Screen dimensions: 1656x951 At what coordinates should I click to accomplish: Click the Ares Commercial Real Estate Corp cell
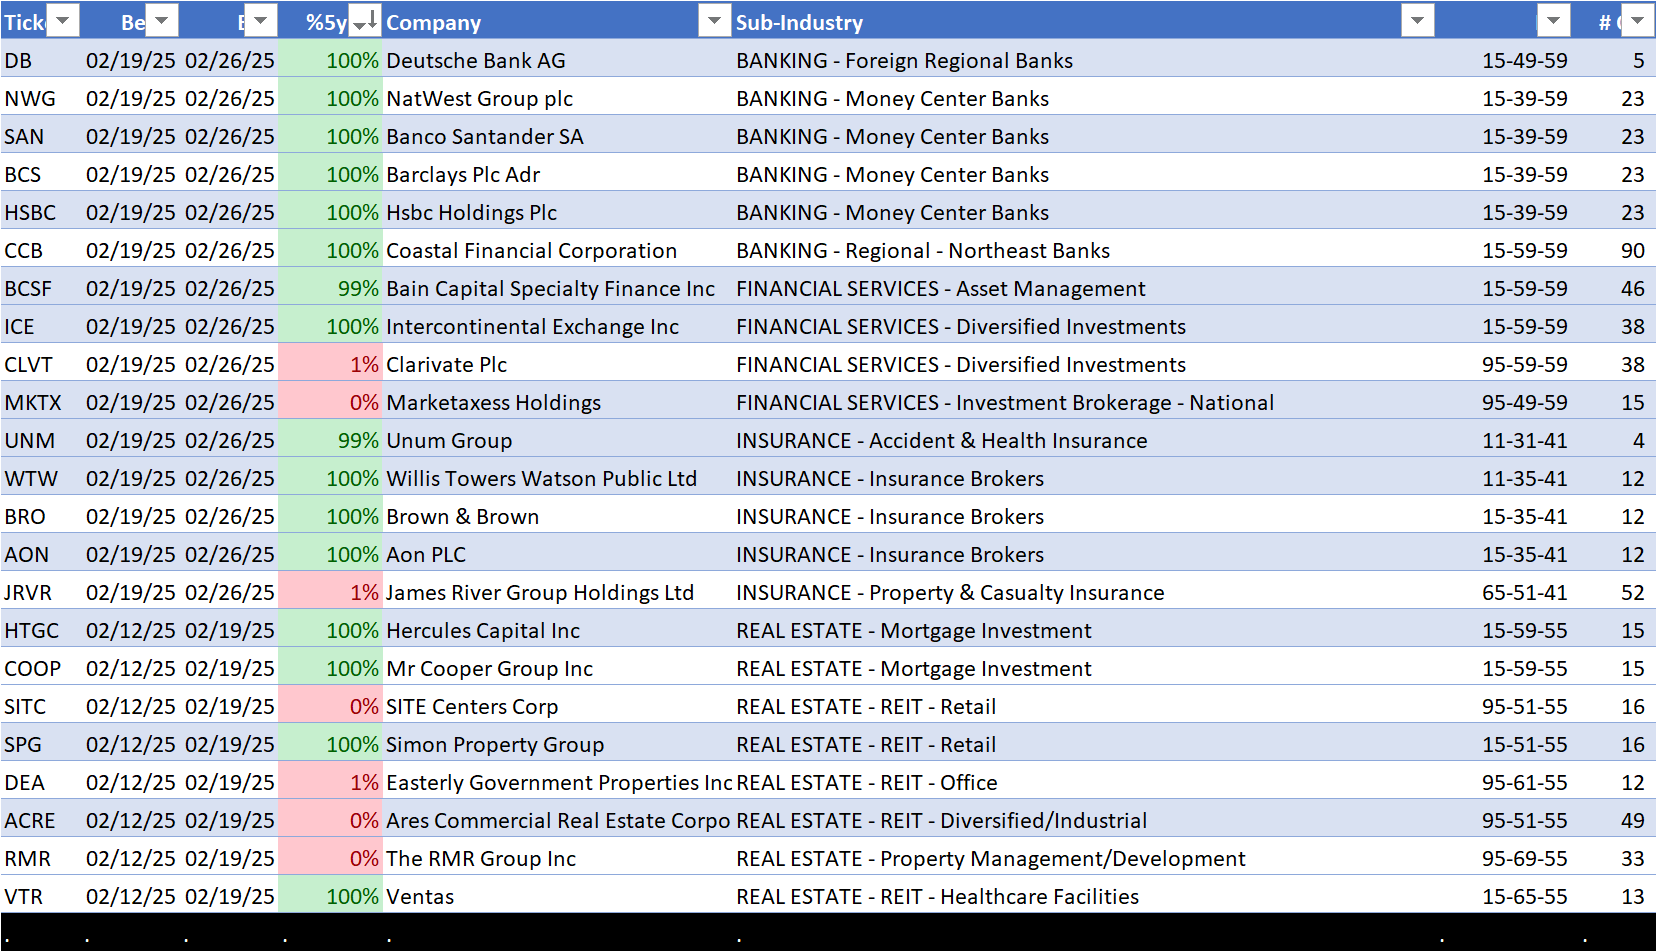point(558,820)
